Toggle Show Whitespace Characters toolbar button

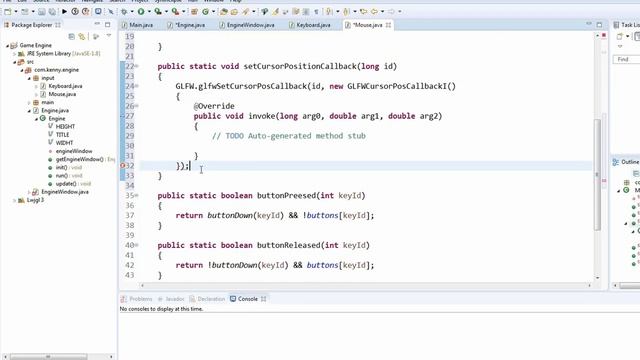point(316,11)
